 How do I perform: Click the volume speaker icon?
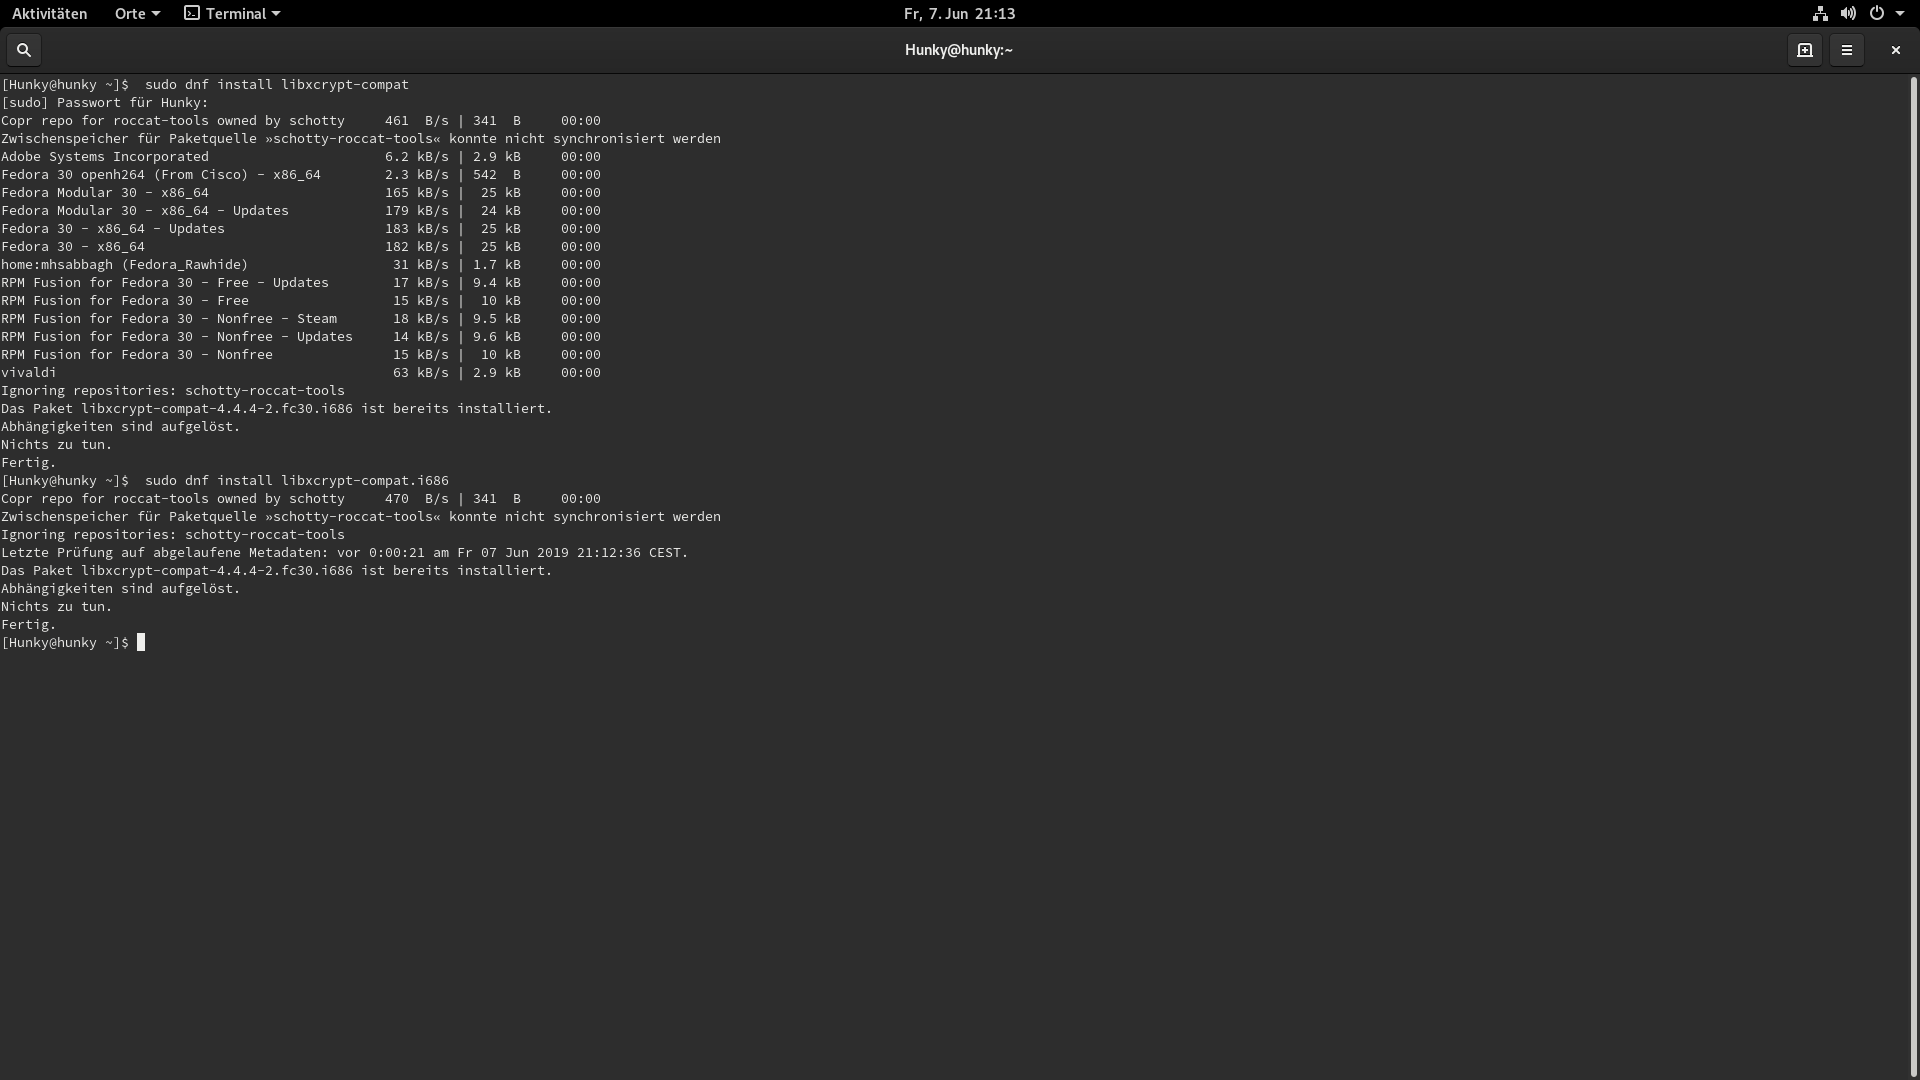(x=1848, y=14)
